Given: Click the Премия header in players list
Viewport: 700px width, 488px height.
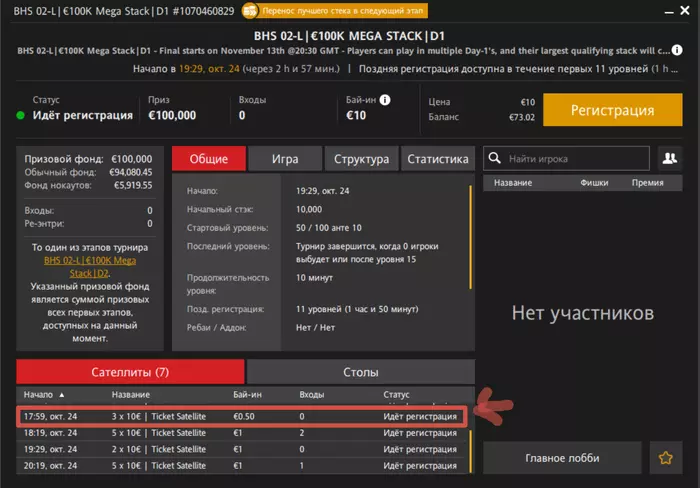Looking at the screenshot, I should tap(647, 183).
